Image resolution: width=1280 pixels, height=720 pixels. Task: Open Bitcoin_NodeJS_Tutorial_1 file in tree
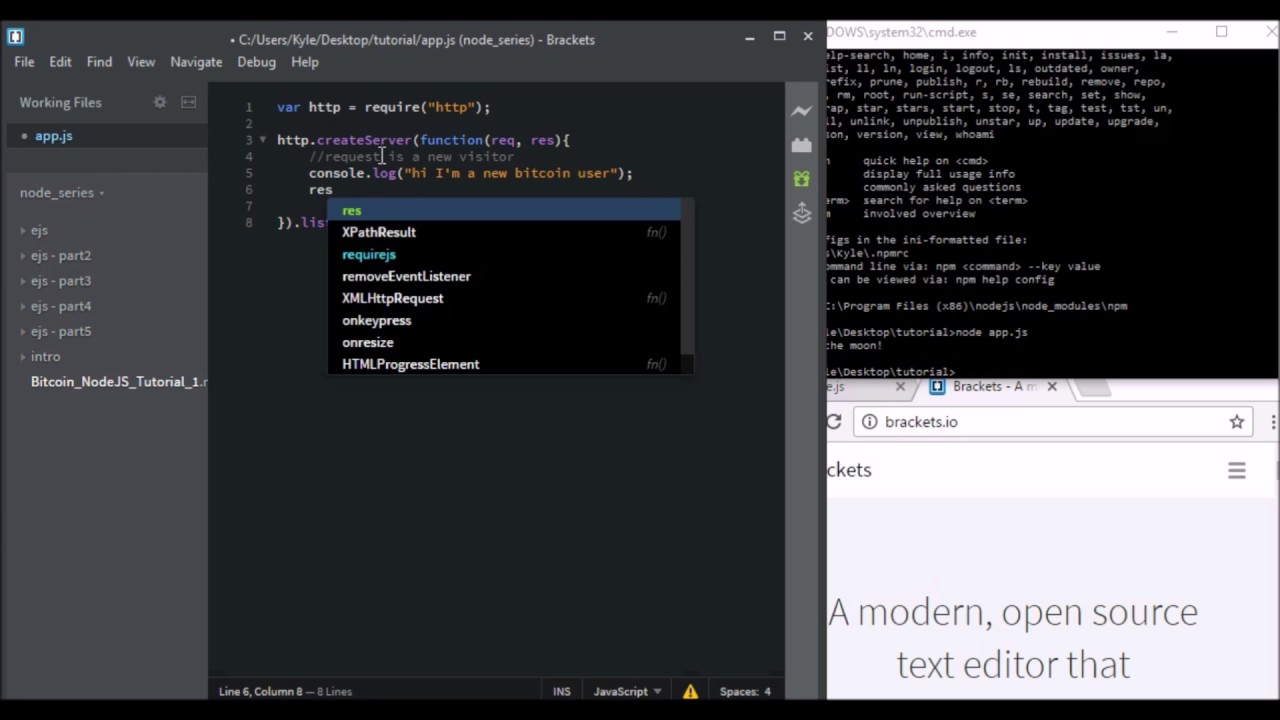click(x=119, y=382)
